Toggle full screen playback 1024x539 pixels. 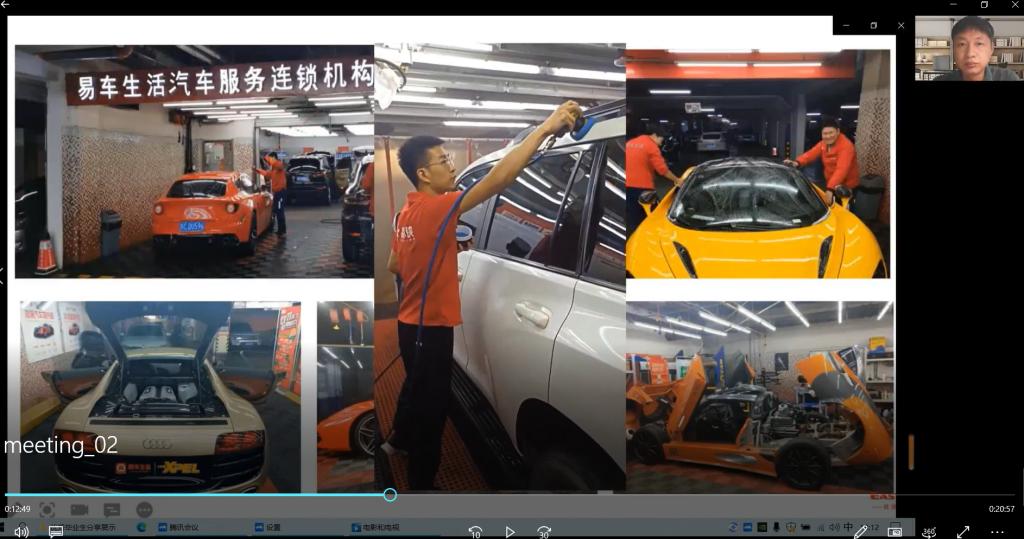[x=963, y=532]
